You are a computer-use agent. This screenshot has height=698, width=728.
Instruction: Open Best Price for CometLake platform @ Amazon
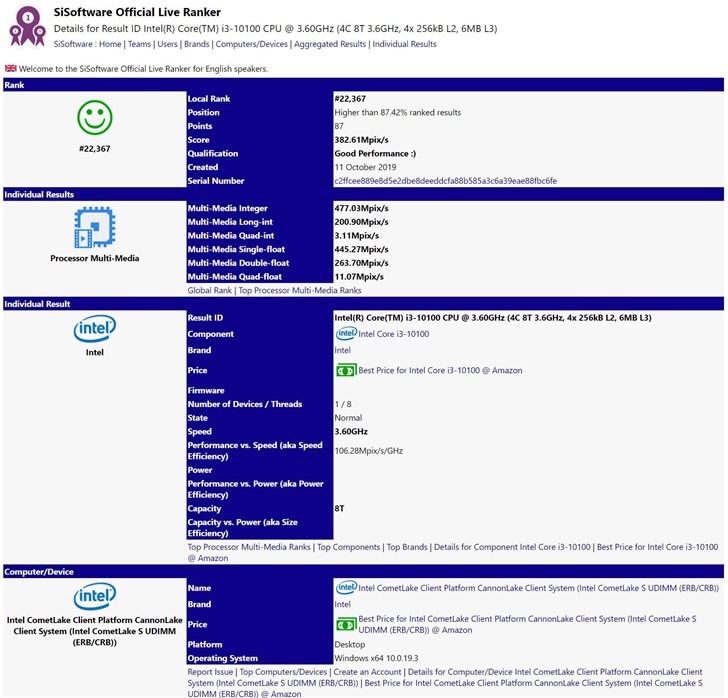point(527,624)
